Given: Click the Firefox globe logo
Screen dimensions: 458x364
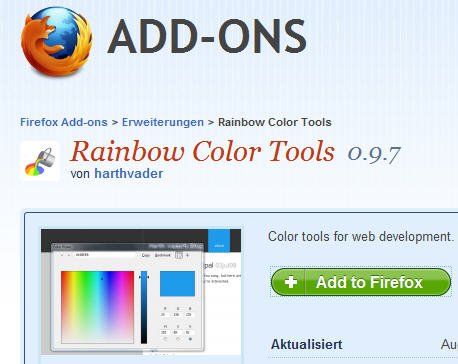Looking at the screenshot, I should click(57, 41).
